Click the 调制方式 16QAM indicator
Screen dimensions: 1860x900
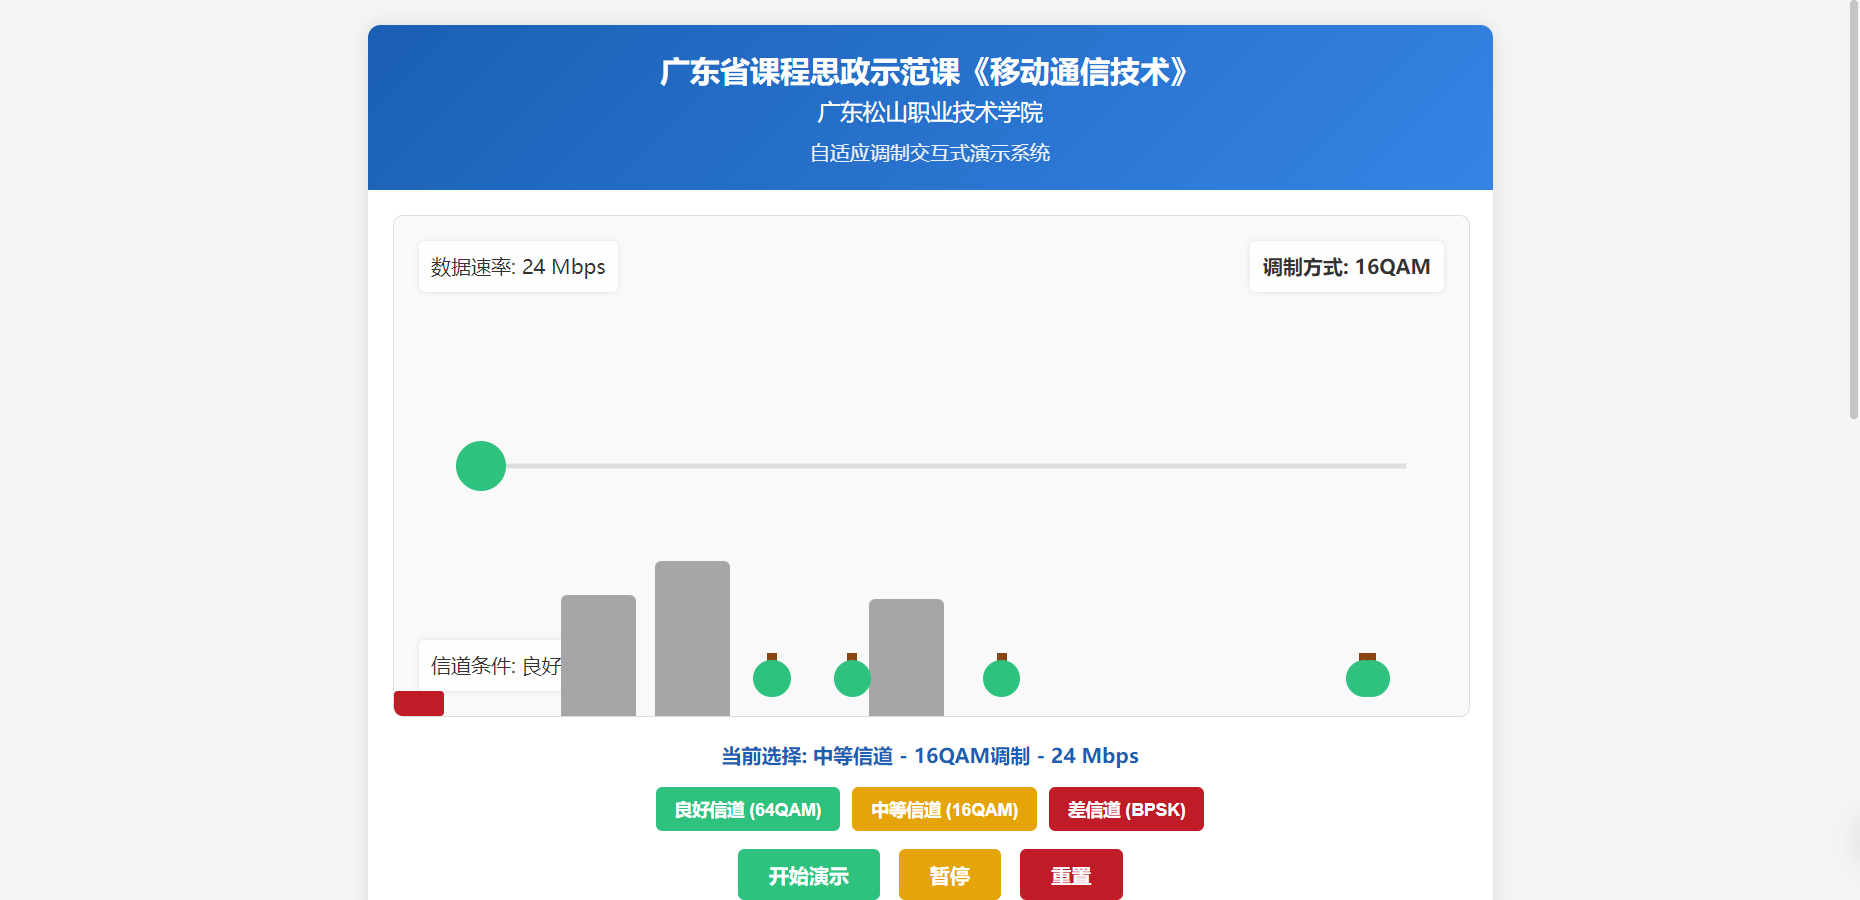coord(1346,267)
